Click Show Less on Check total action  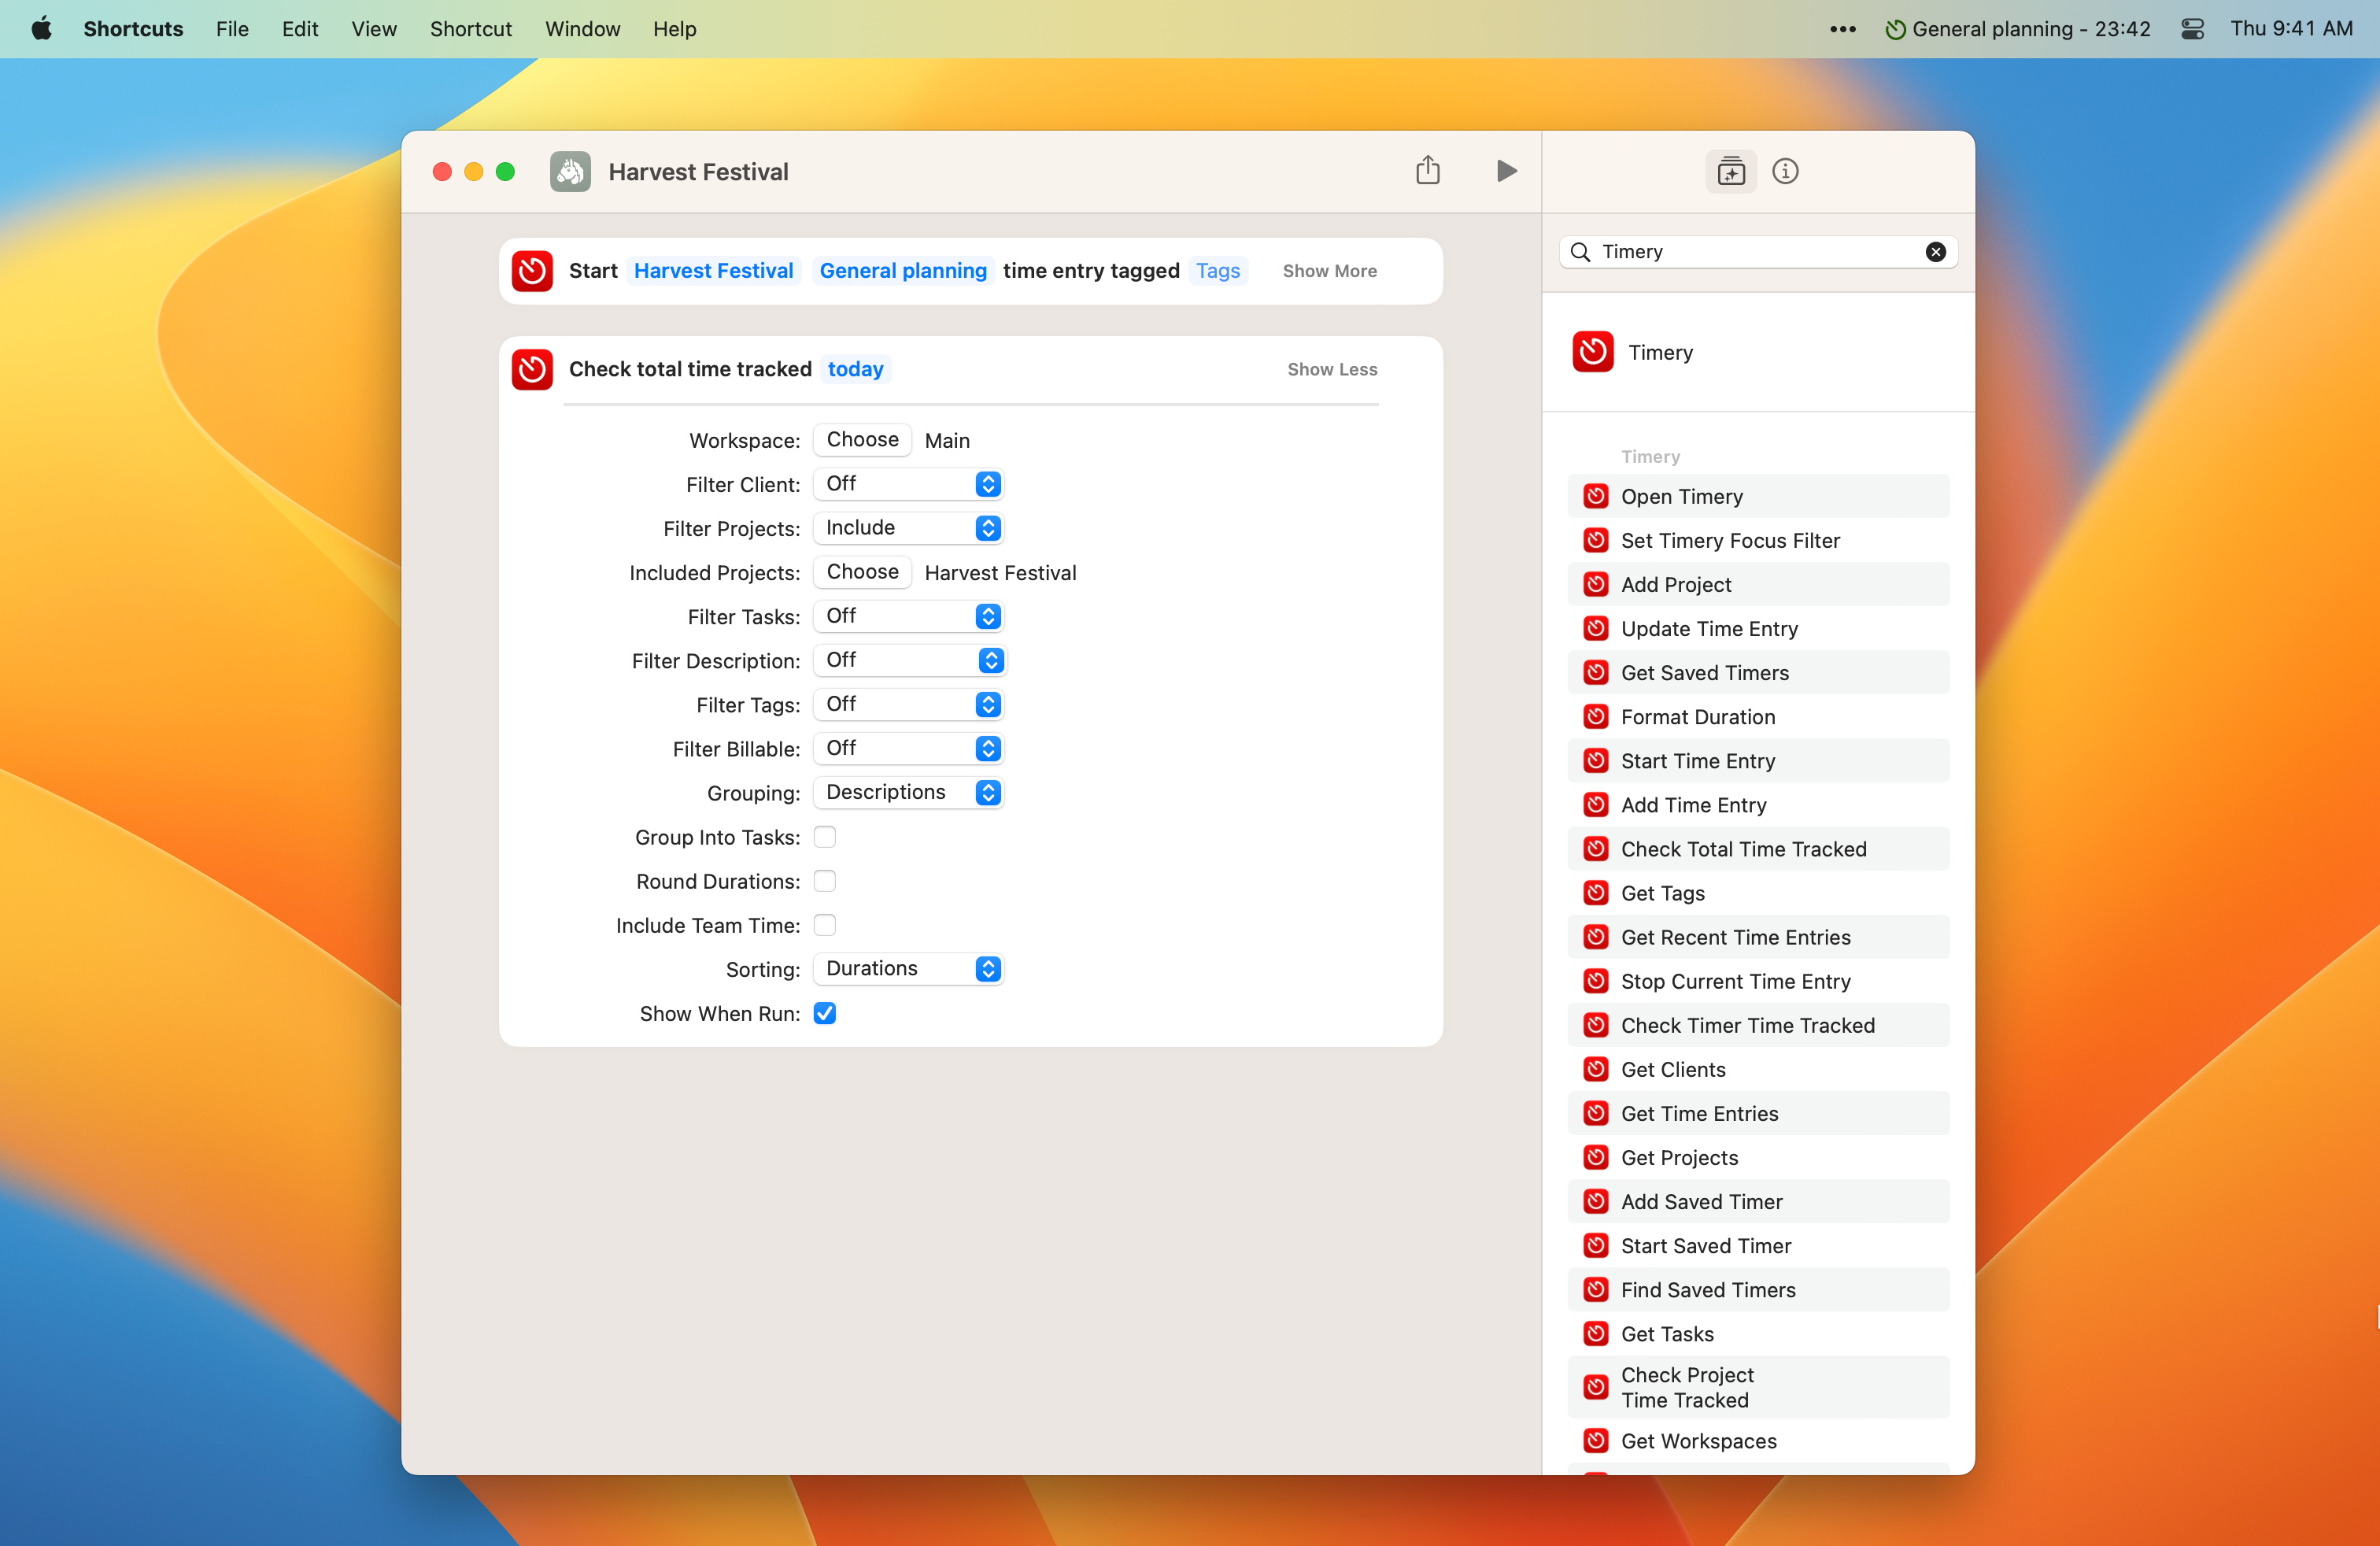(x=1332, y=369)
